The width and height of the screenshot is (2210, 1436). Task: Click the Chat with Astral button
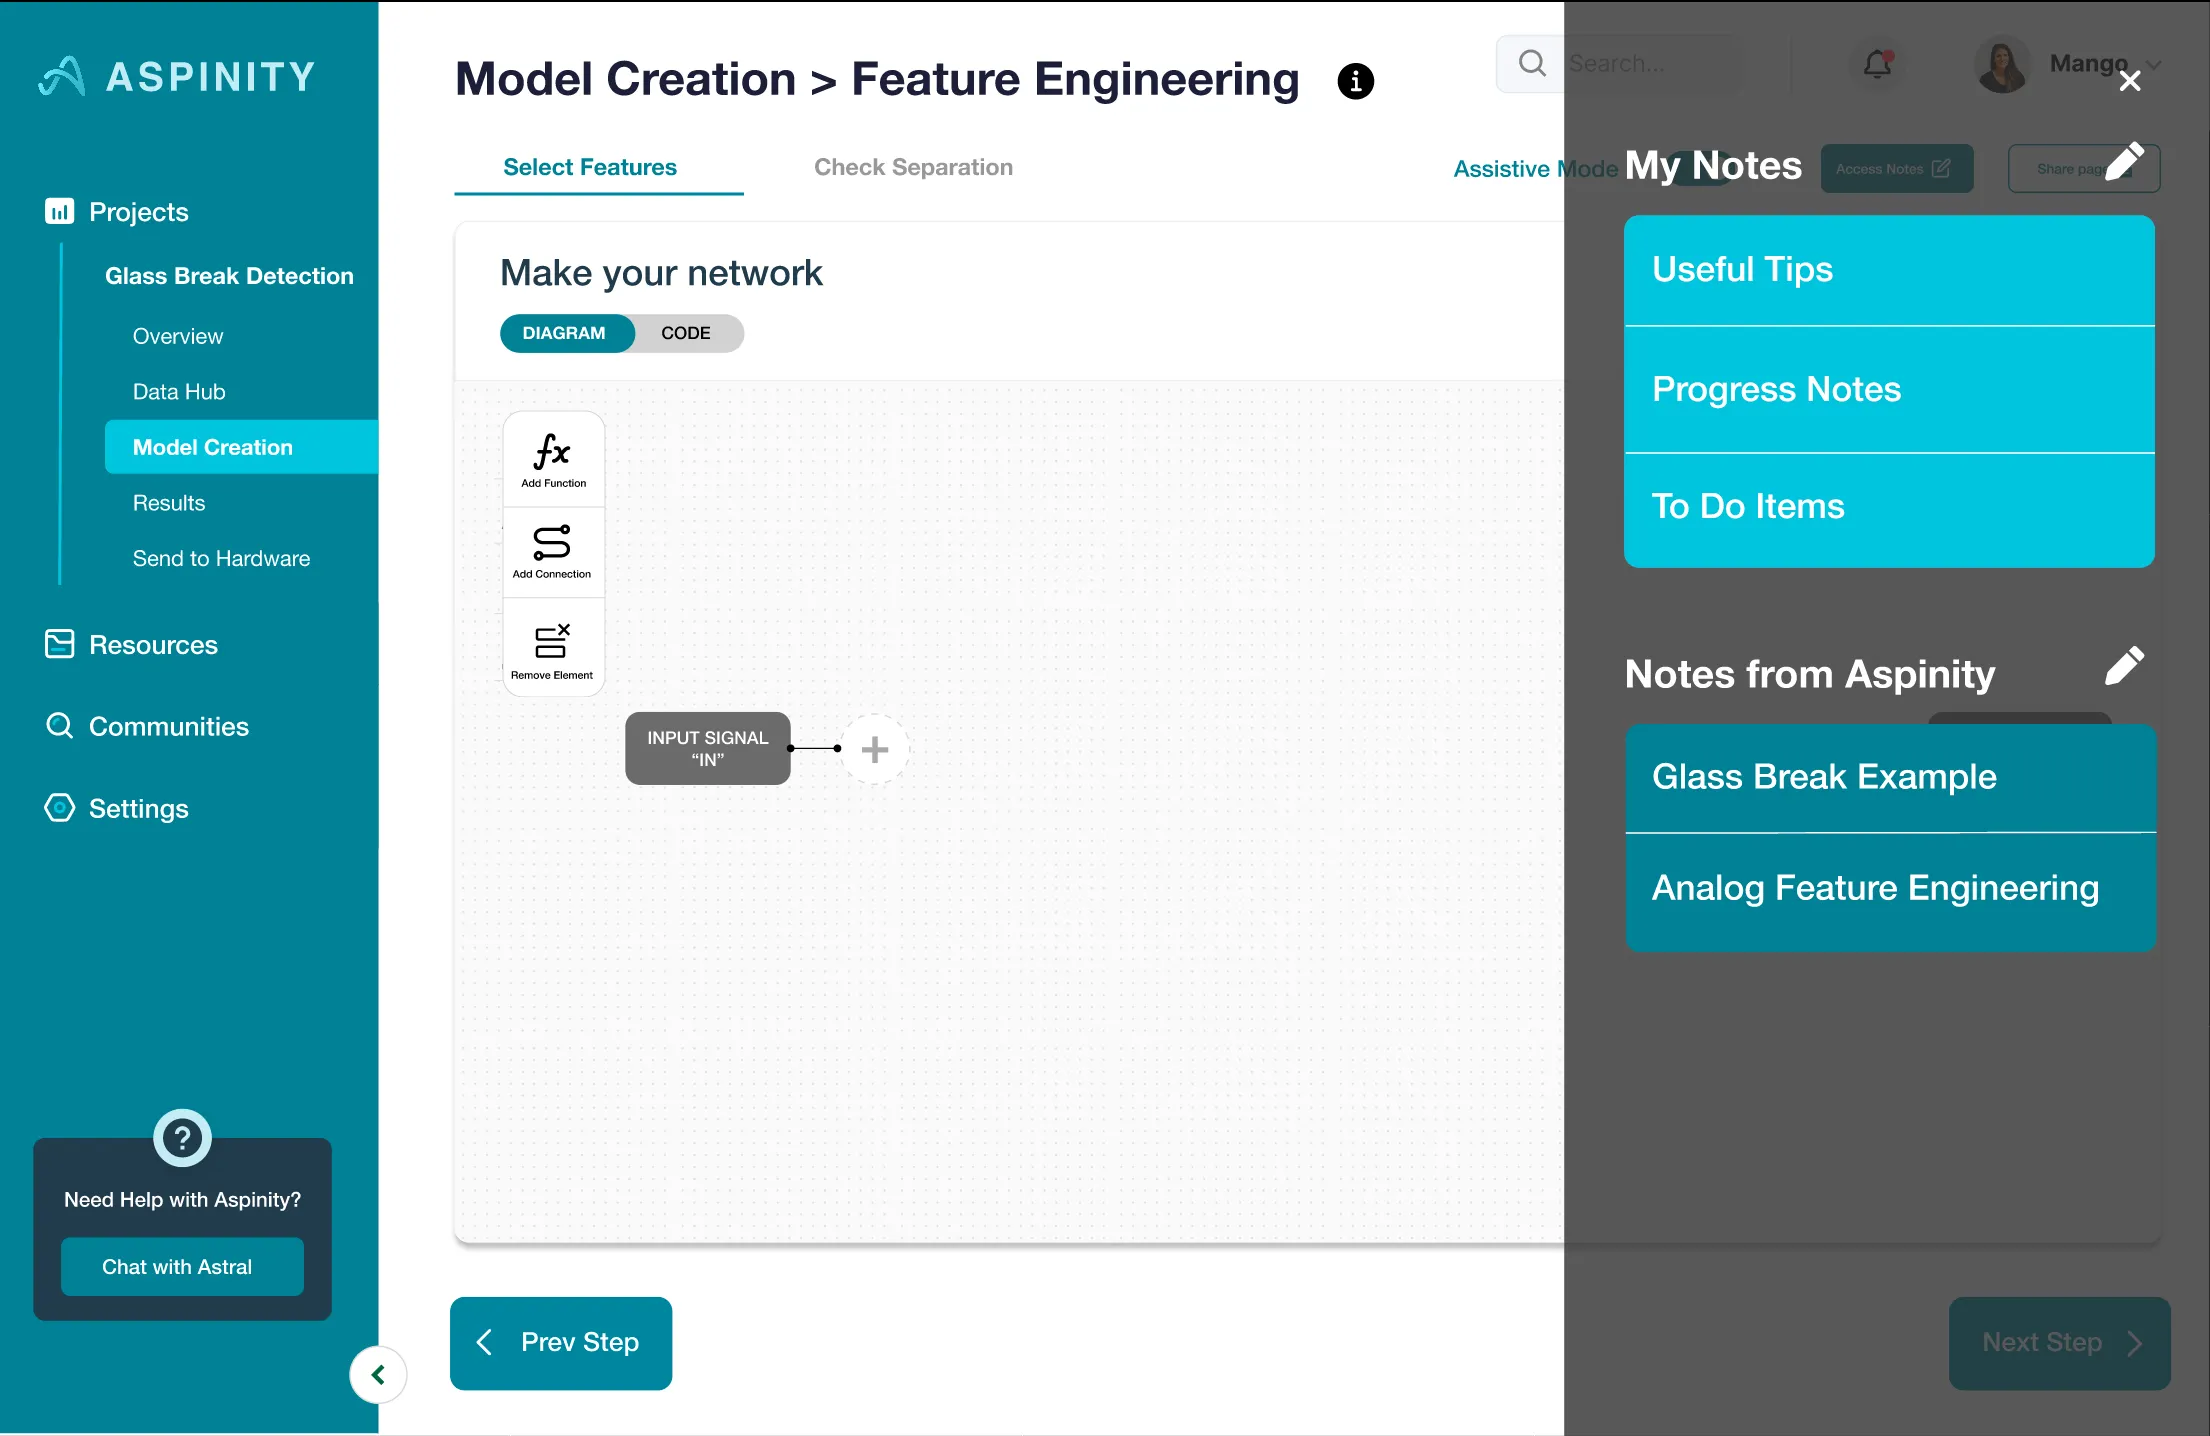[182, 1267]
